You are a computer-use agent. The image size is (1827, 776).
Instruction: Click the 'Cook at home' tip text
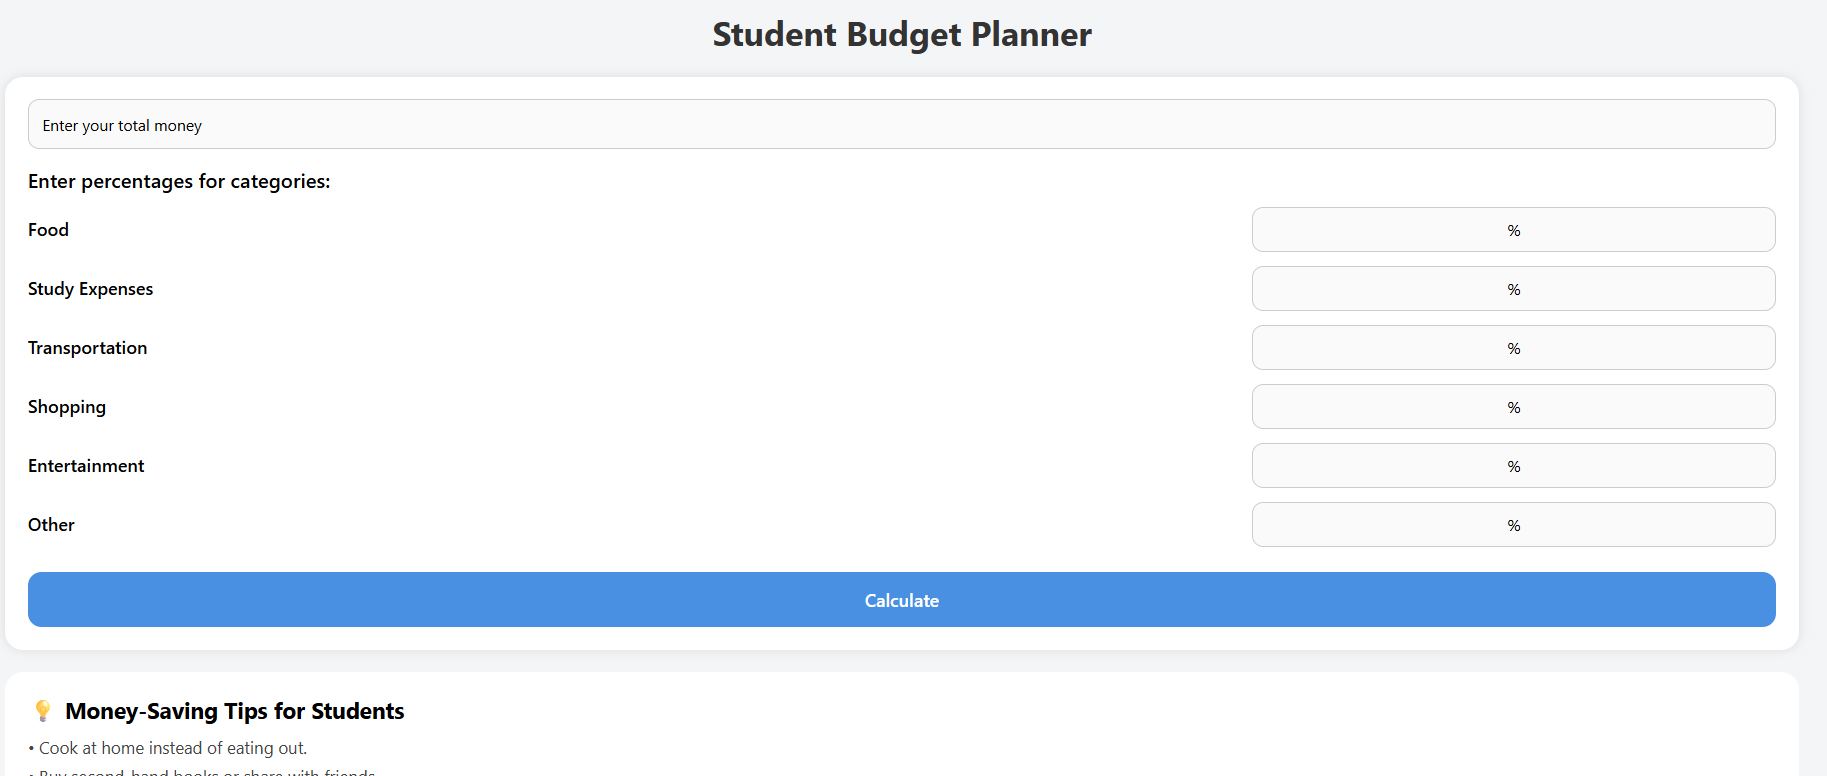pyautogui.click(x=172, y=748)
